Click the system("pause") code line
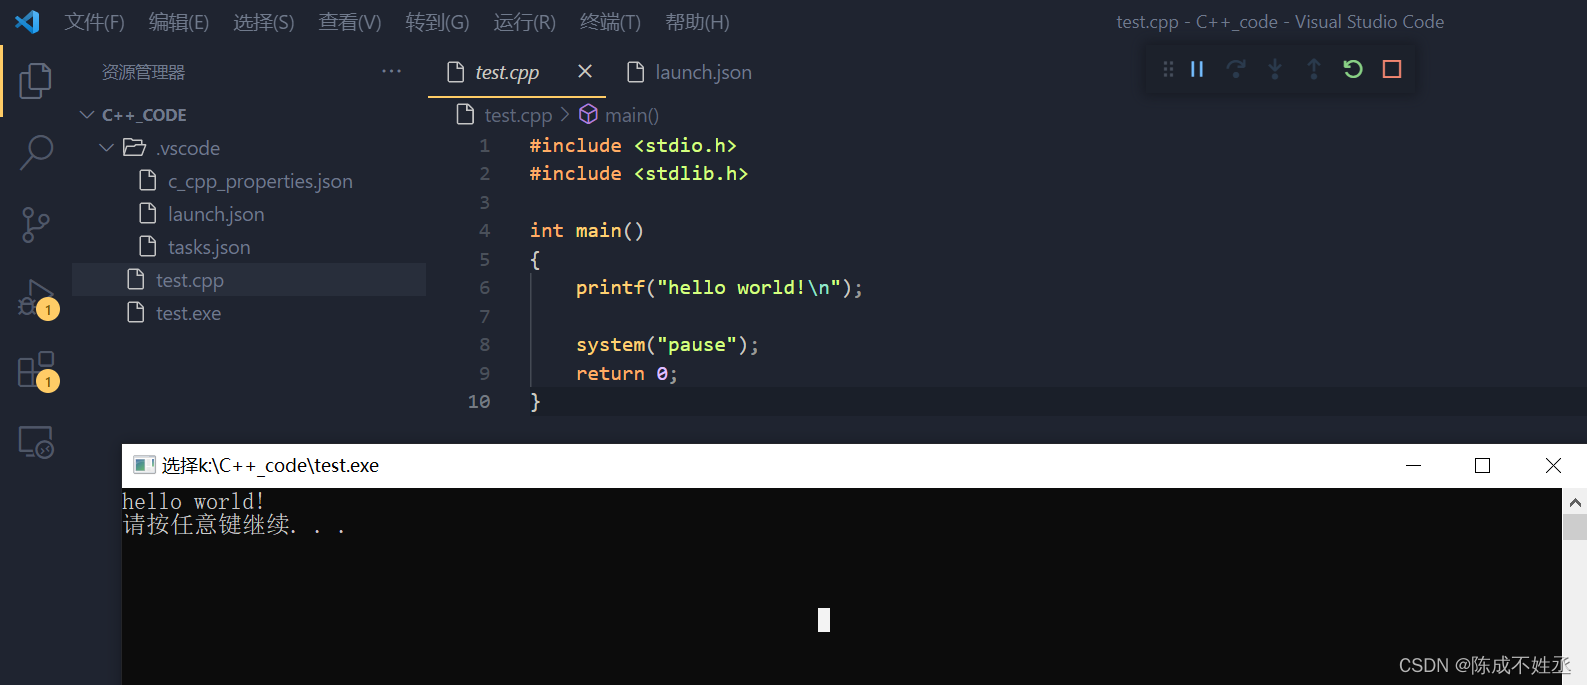The image size is (1587, 685). pyautogui.click(x=667, y=345)
